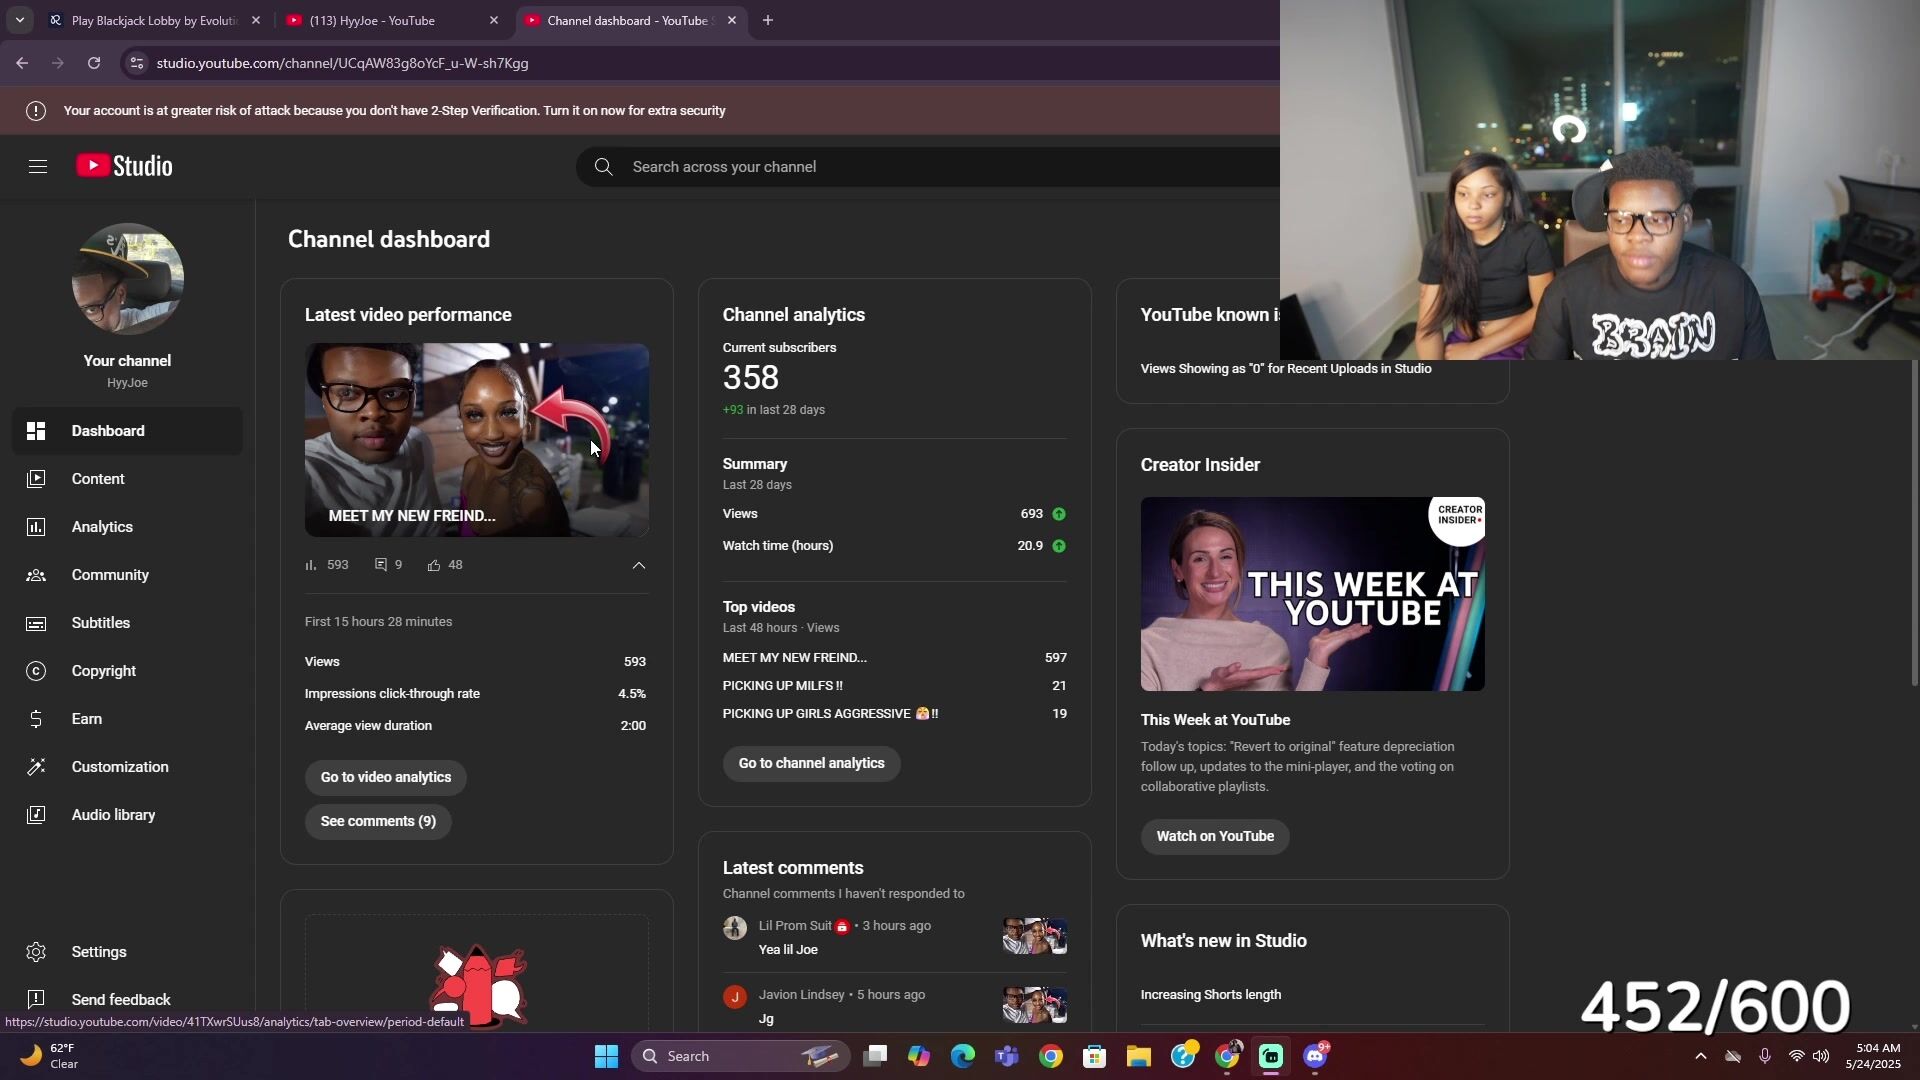Viewport: 1920px width, 1080px height.
Task: Click the channel profile picture
Action: click(128, 279)
